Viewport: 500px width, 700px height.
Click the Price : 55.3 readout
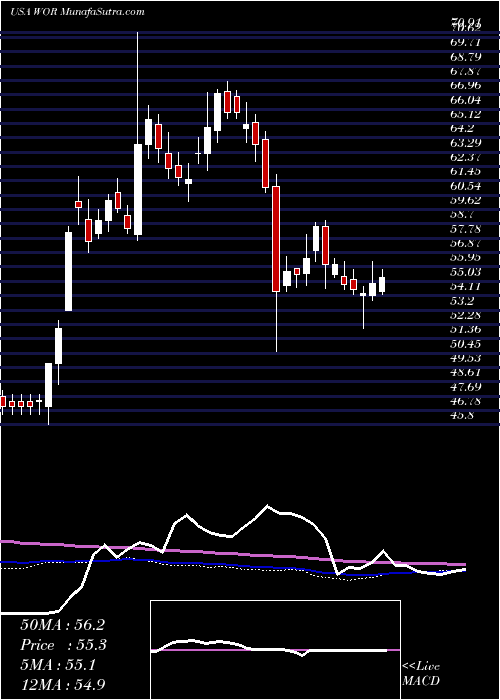(x=62, y=645)
